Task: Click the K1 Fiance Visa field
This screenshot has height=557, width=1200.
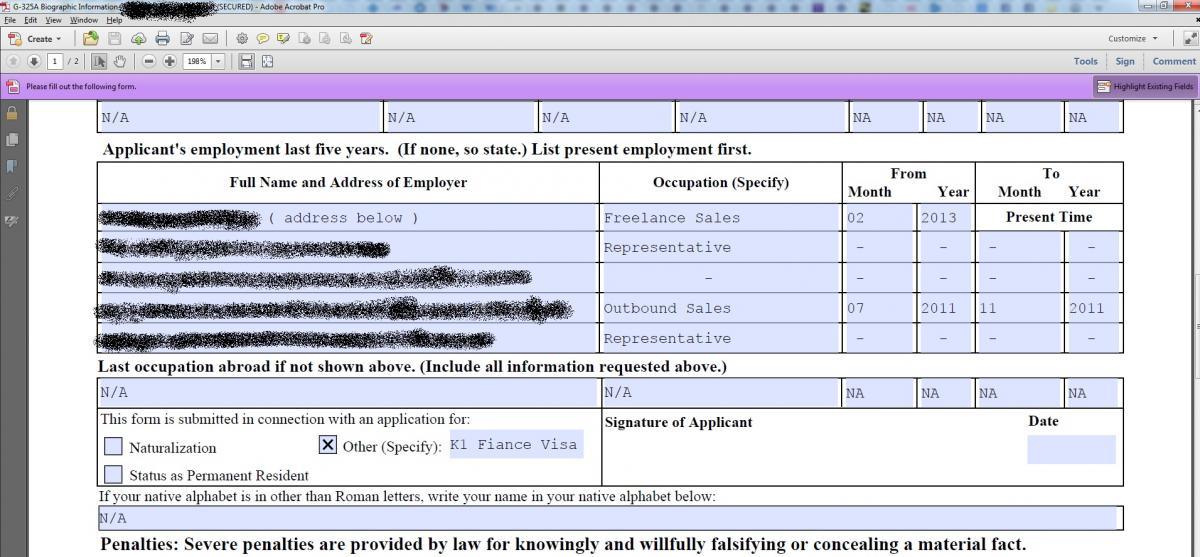Action: [514, 445]
